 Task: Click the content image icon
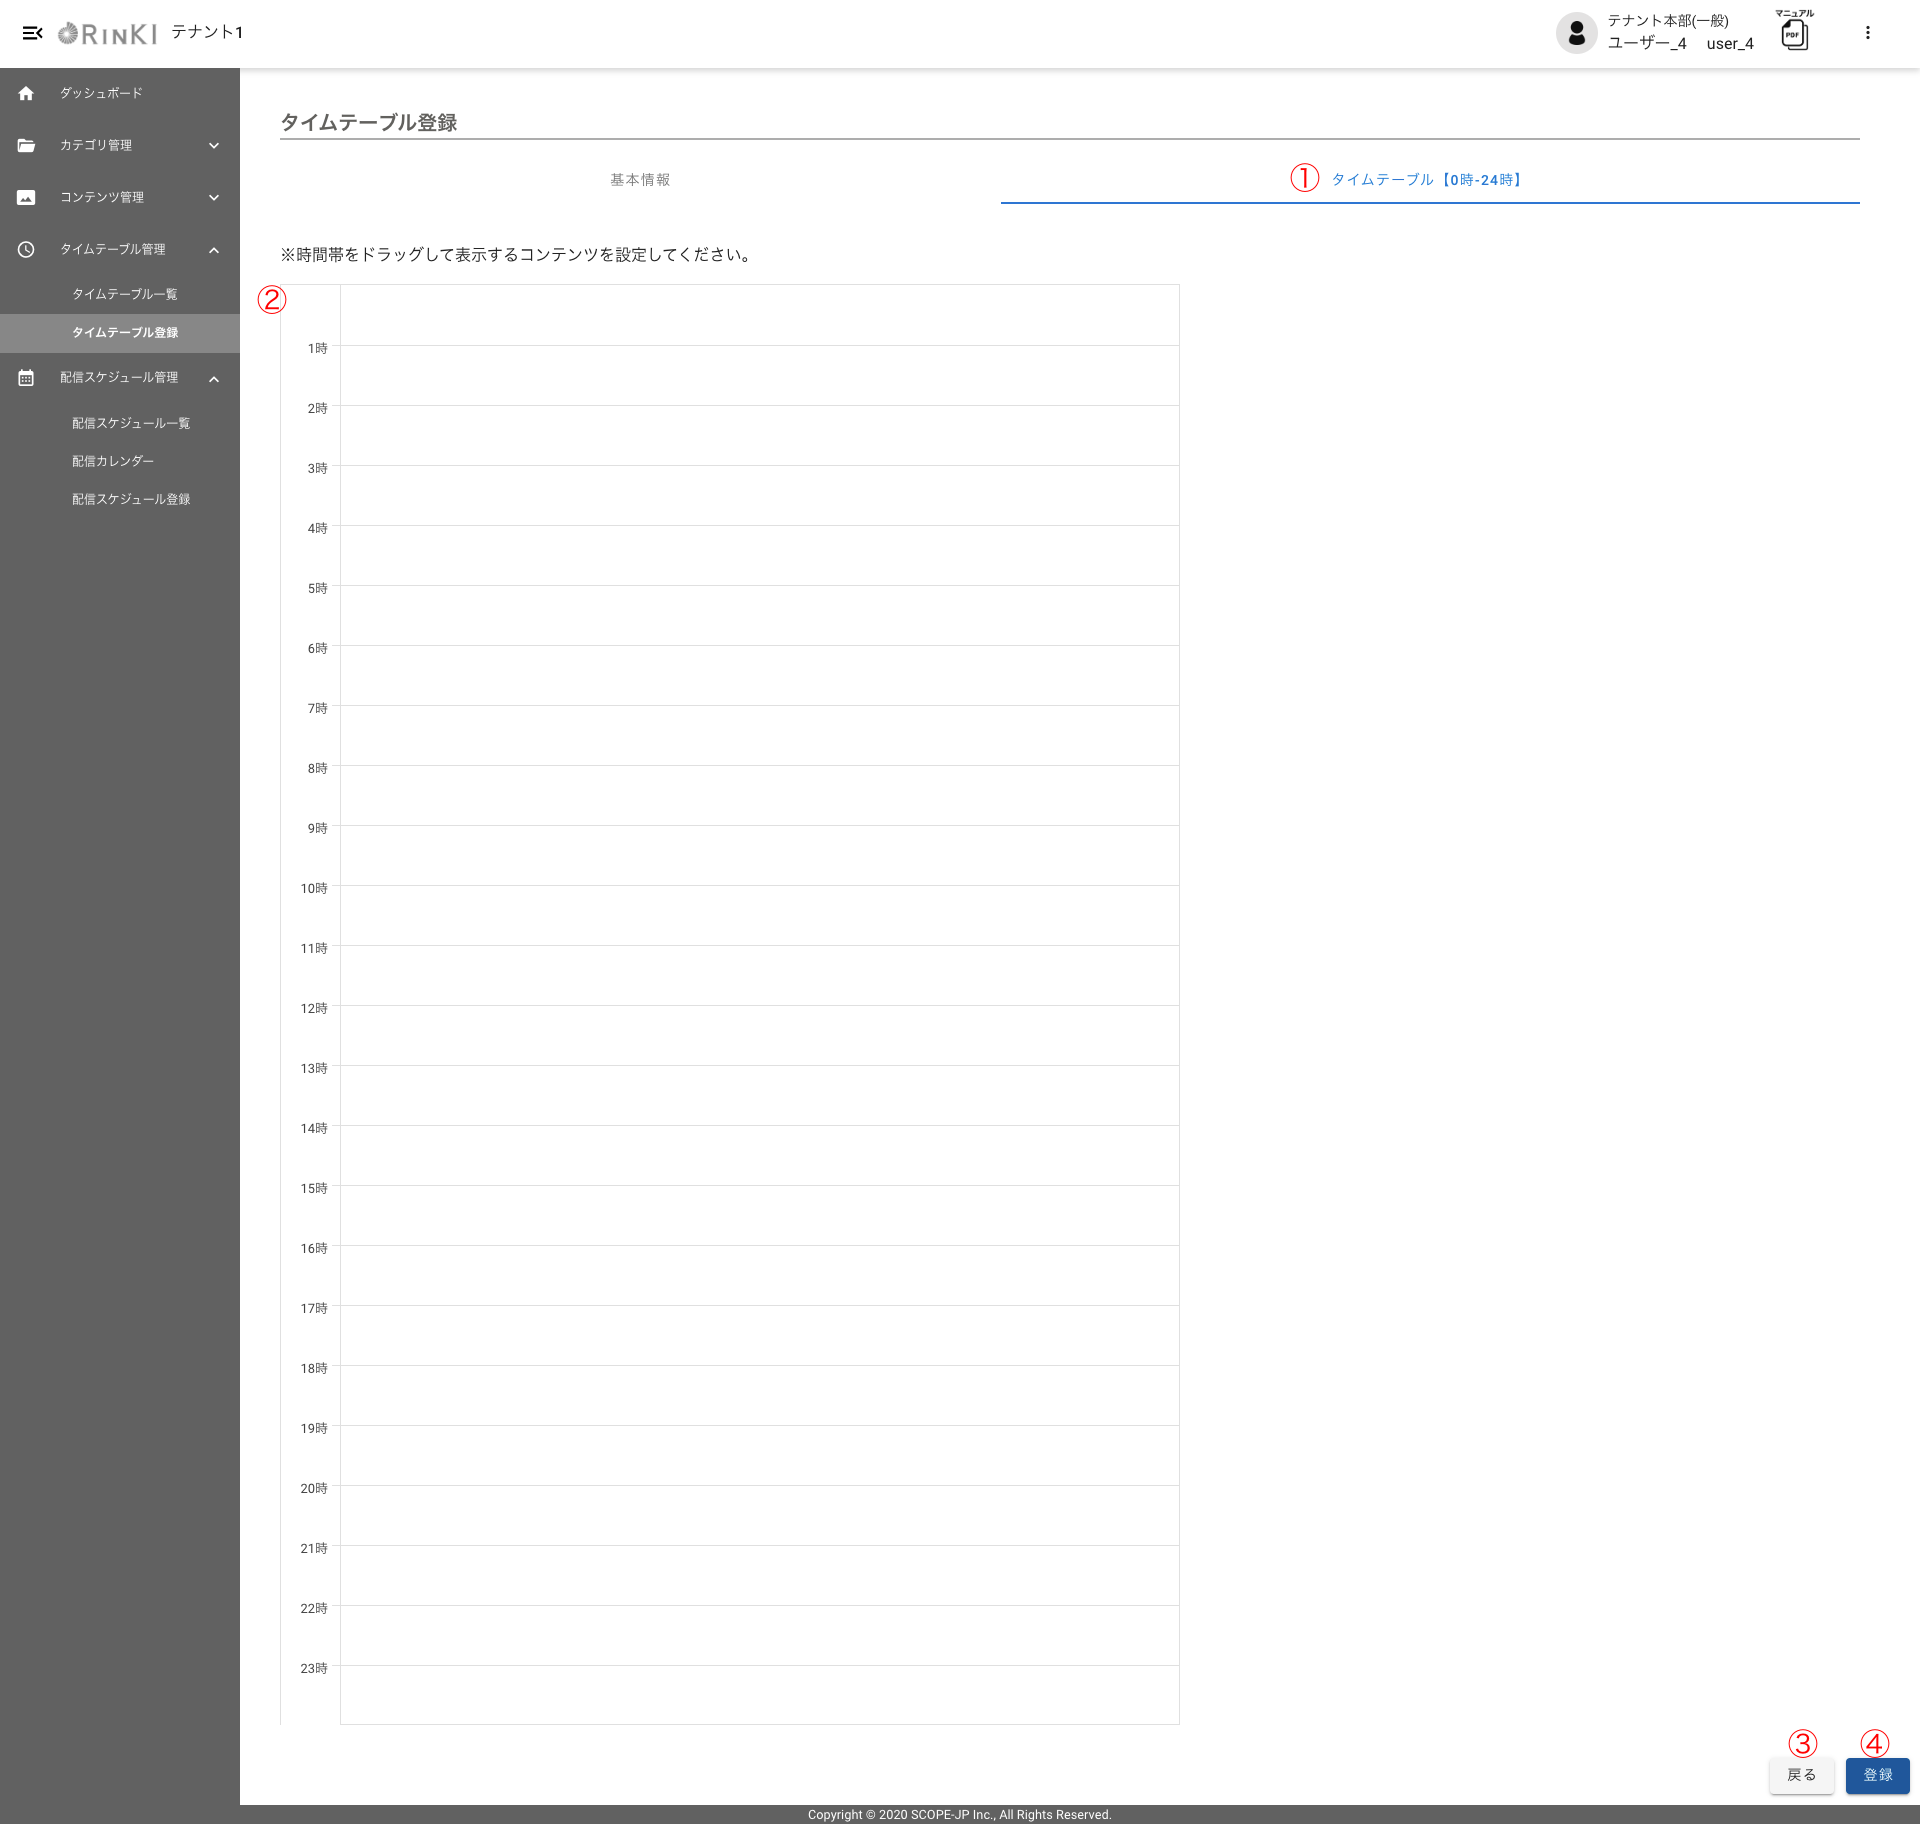click(x=26, y=197)
